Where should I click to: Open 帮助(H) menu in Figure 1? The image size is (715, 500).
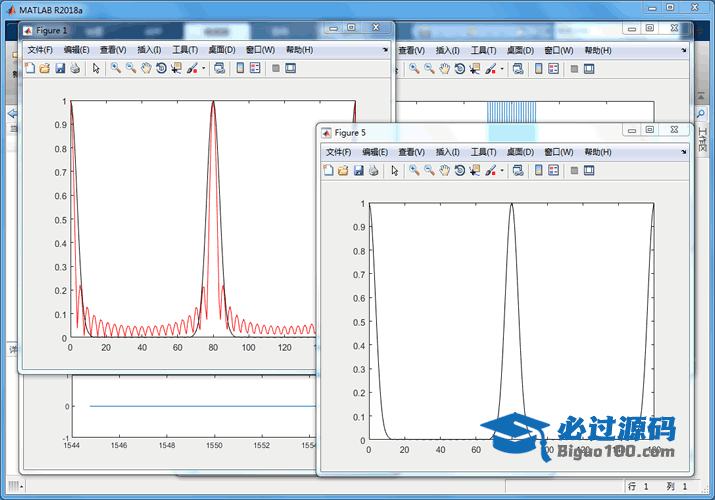point(300,50)
